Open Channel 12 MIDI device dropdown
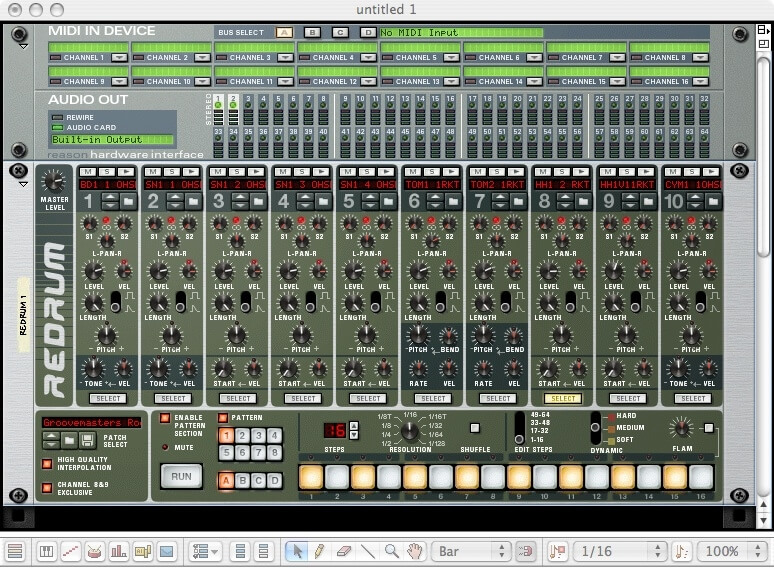The height and width of the screenshot is (568, 774). tap(368, 82)
